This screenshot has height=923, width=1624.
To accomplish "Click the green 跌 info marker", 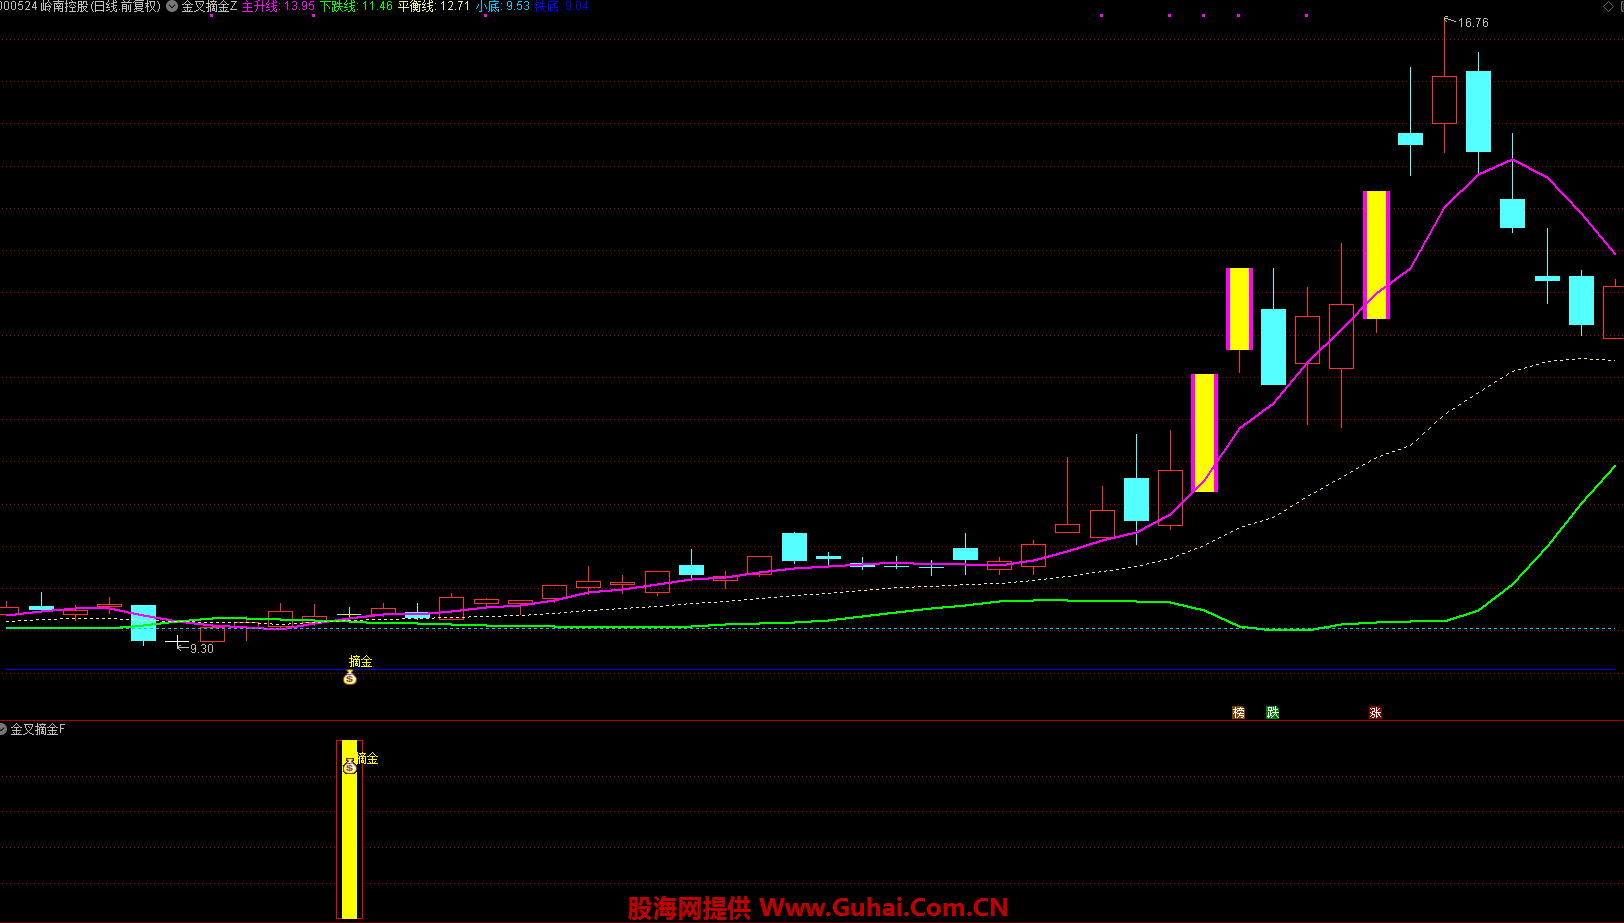I will (1273, 713).
